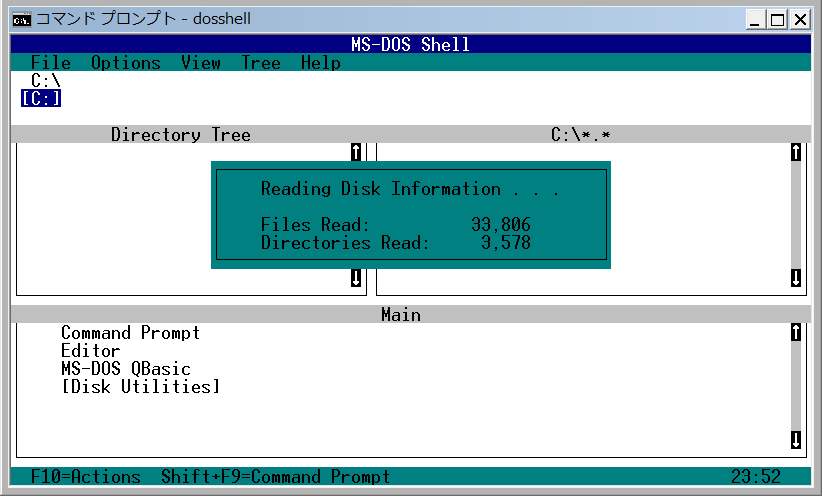The image size is (822, 496).
Task: Click the command prompt window system icon
Action: point(22,19)
